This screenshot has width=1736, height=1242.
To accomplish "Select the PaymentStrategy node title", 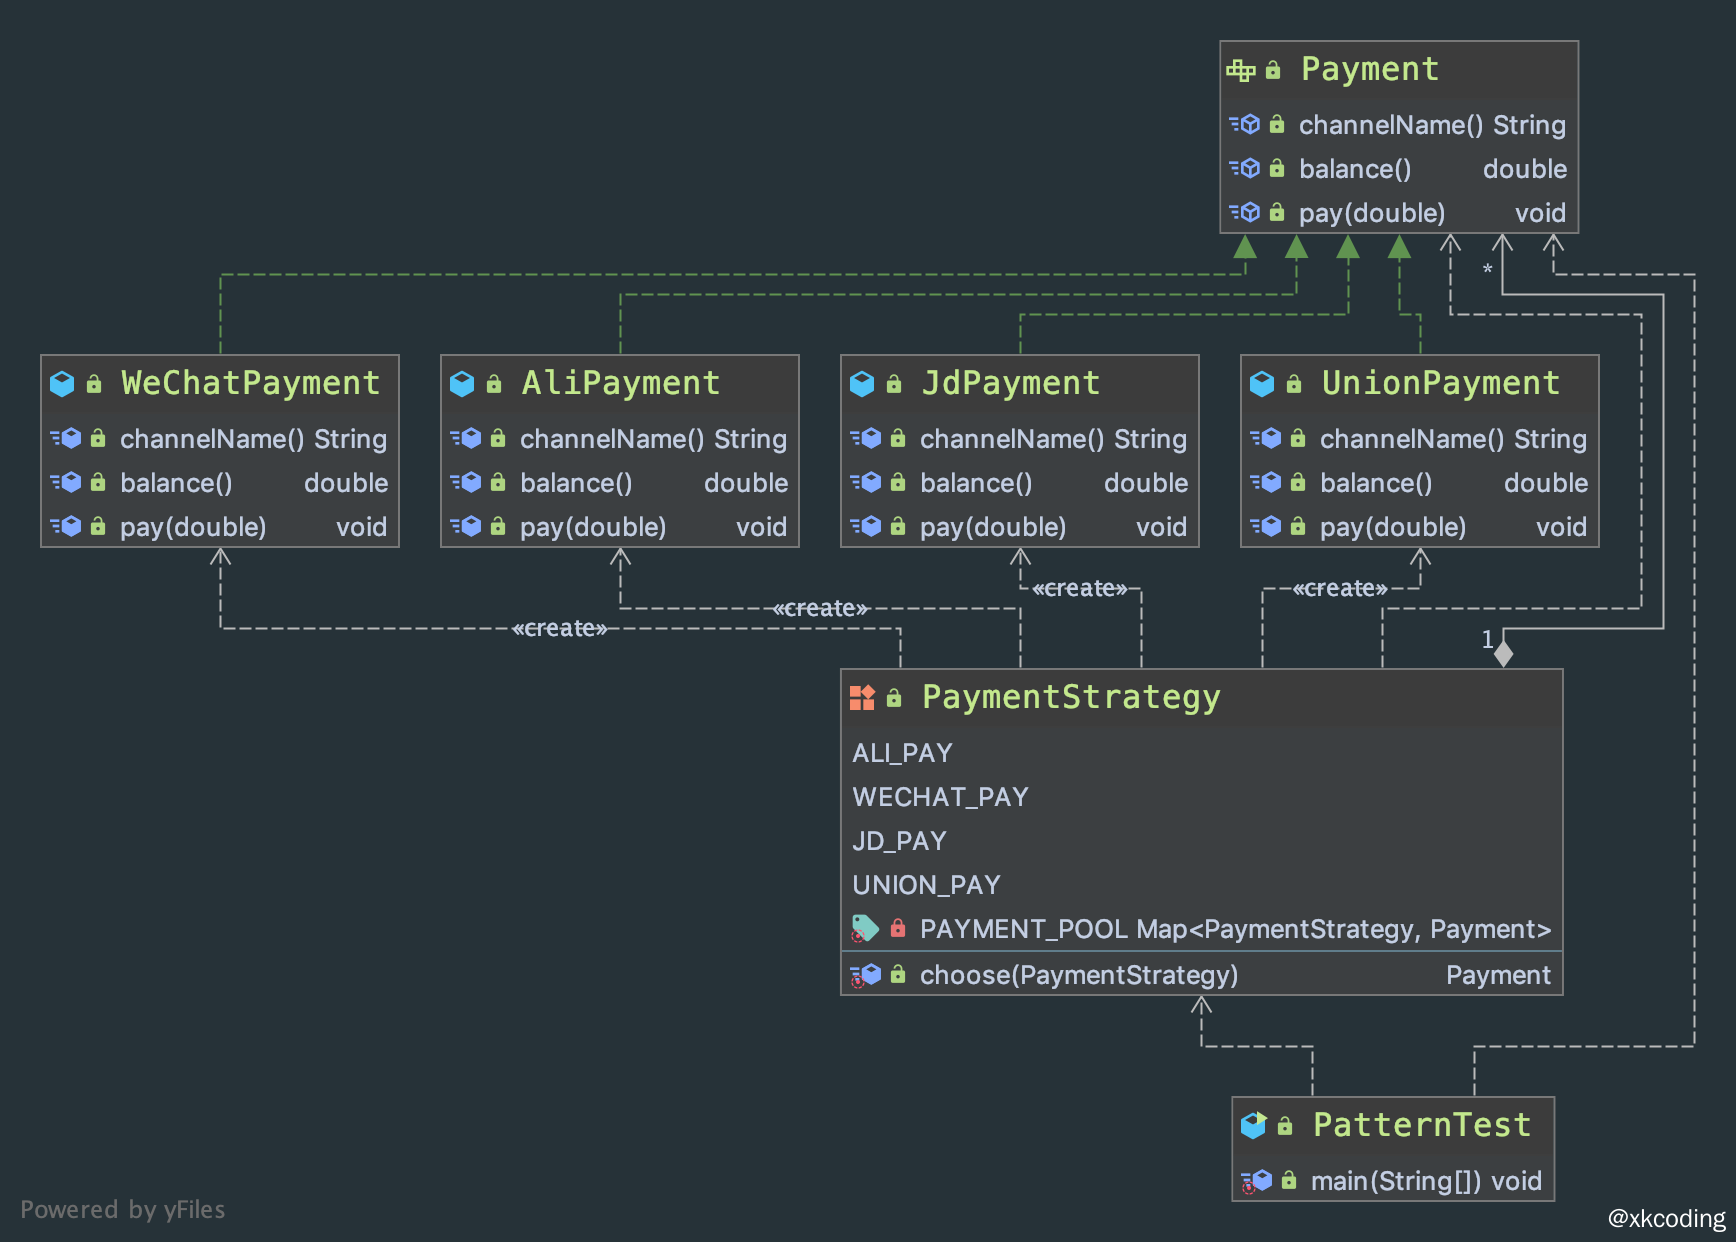I will click(1070, 697).
